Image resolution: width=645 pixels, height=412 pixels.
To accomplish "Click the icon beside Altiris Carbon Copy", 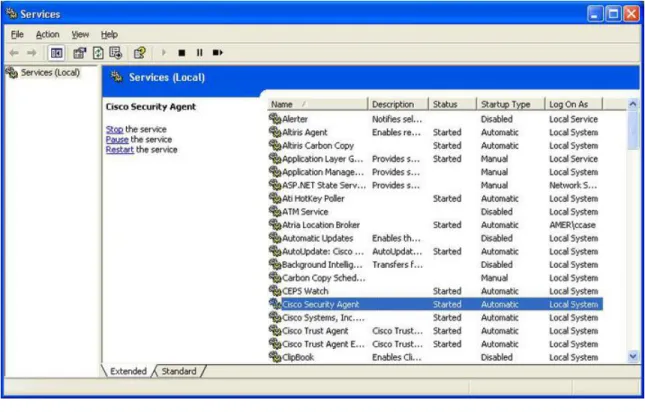I will 274,145.
